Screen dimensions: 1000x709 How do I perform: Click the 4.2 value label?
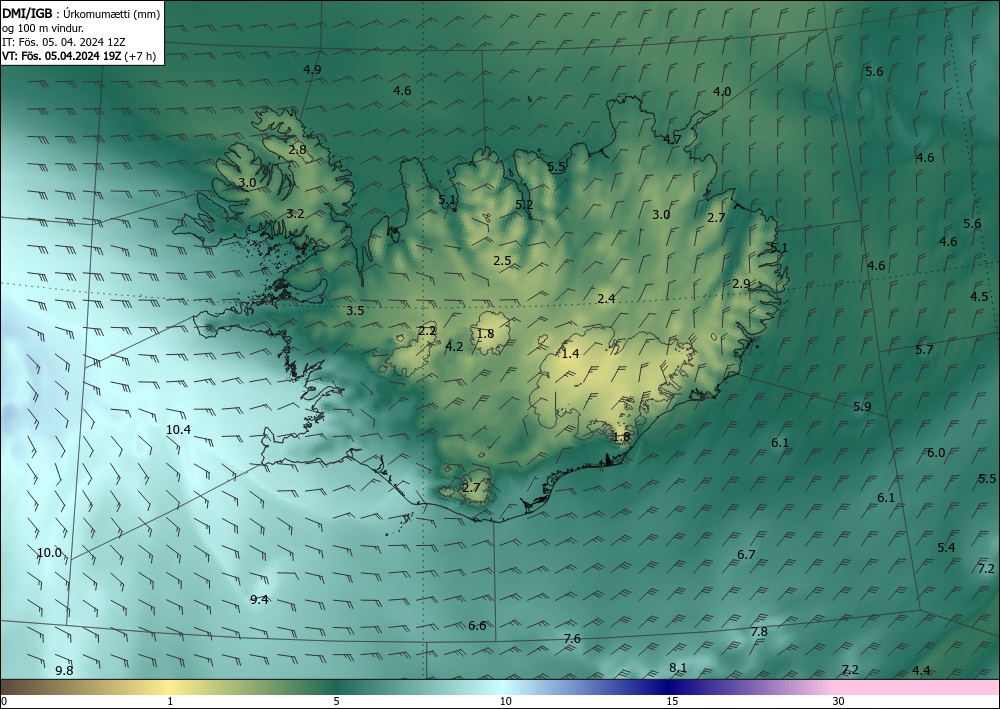click(x=454, y=347)
